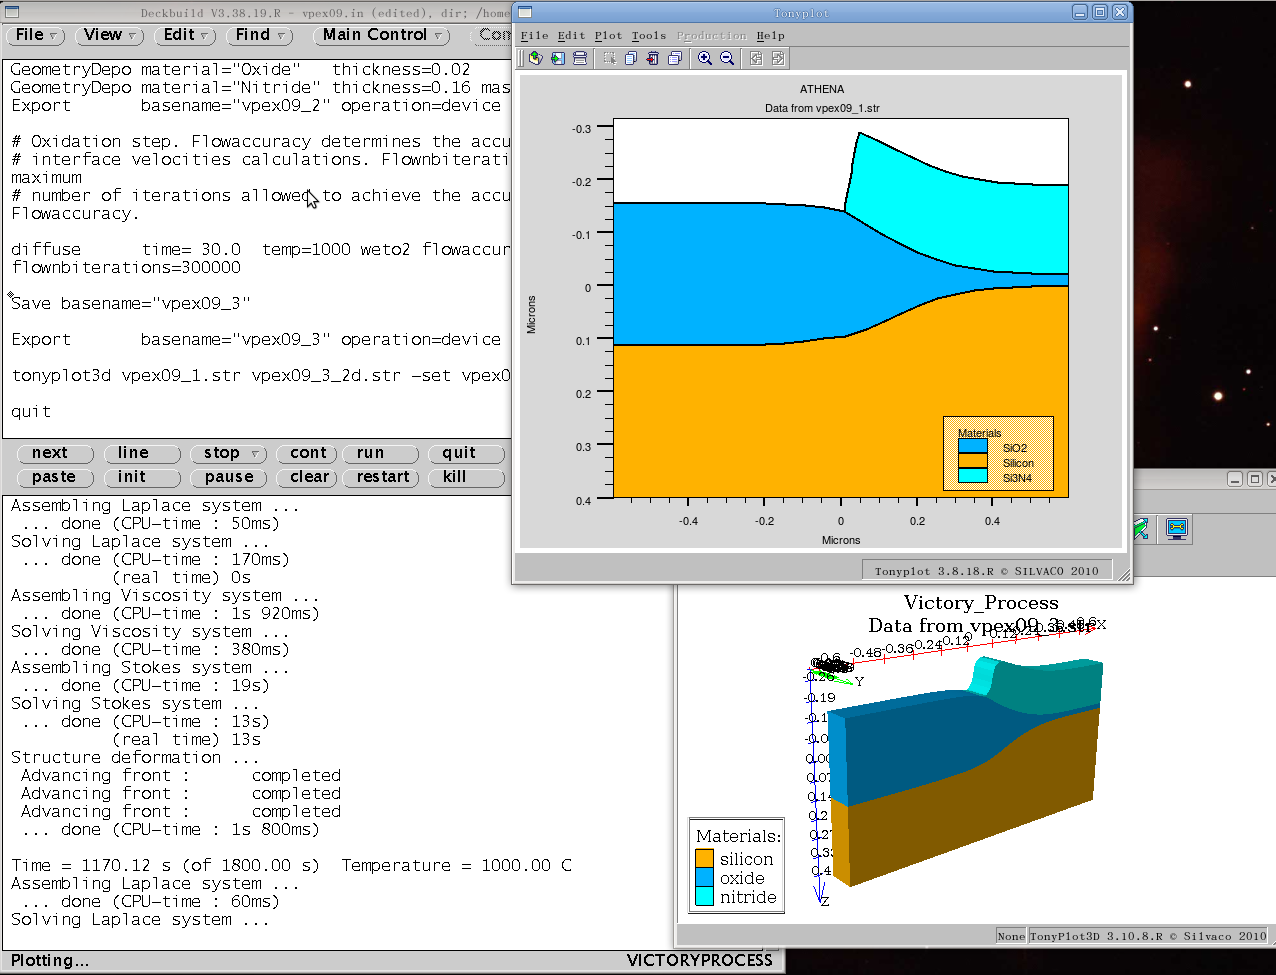Image resolution: width=1276 pixels, height=975 pixels.
Task: Open the Deckbuild View dropdown menu
Action: tap(109, 35)
